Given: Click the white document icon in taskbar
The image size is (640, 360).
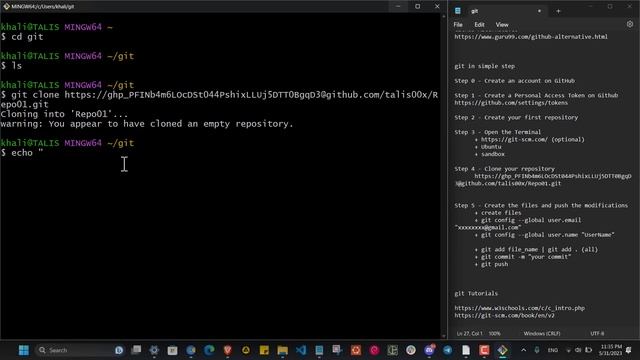Looking at the screenshot, I should pos(466,350).
